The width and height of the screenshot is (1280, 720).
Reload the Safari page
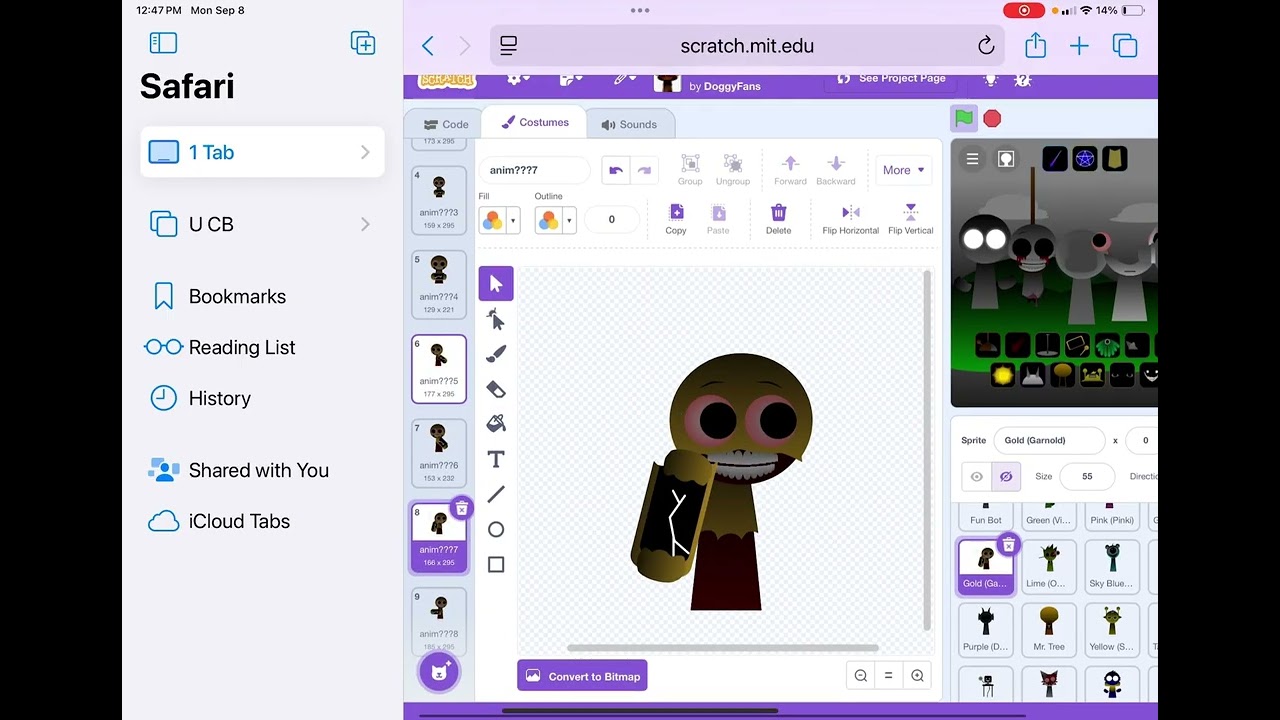tap(986, 46)
